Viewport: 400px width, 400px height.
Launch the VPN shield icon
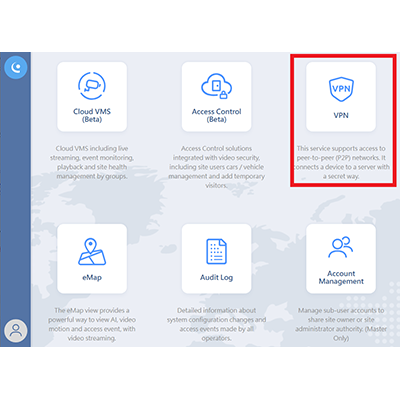pyautogui.click(x=341, y=89)
